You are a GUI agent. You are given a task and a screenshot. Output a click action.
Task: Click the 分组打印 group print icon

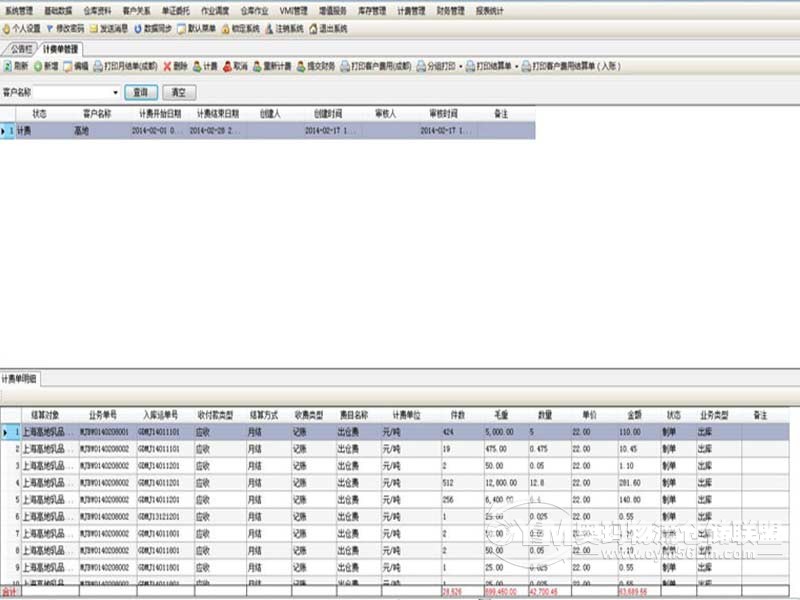point(421,66)
